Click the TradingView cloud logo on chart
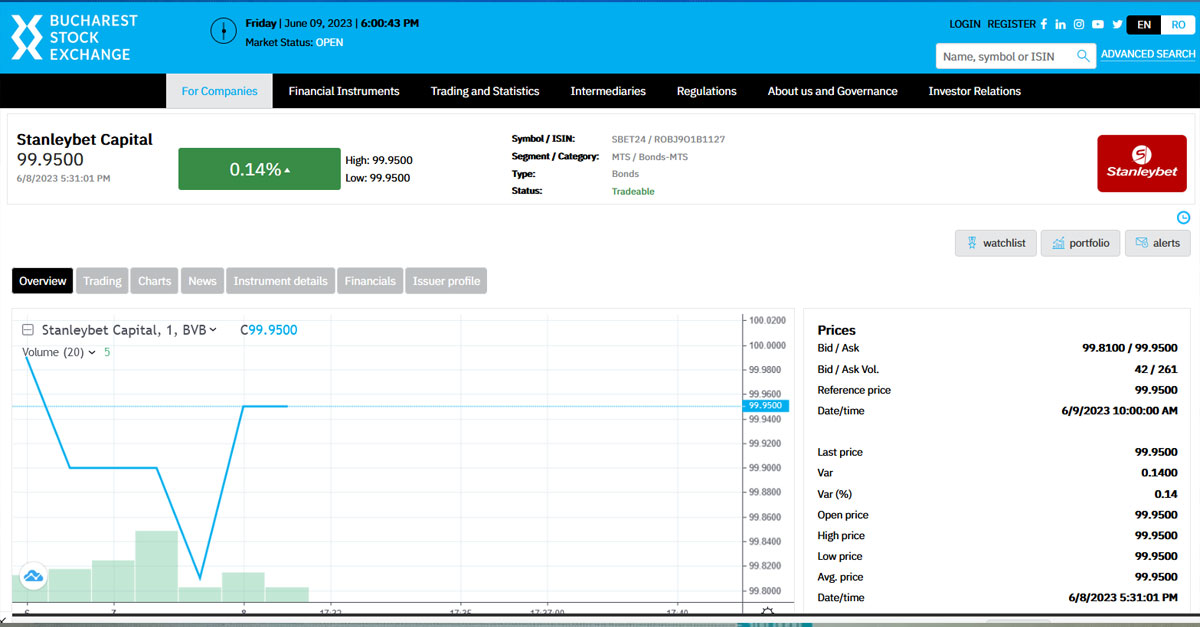 point(33,576)
